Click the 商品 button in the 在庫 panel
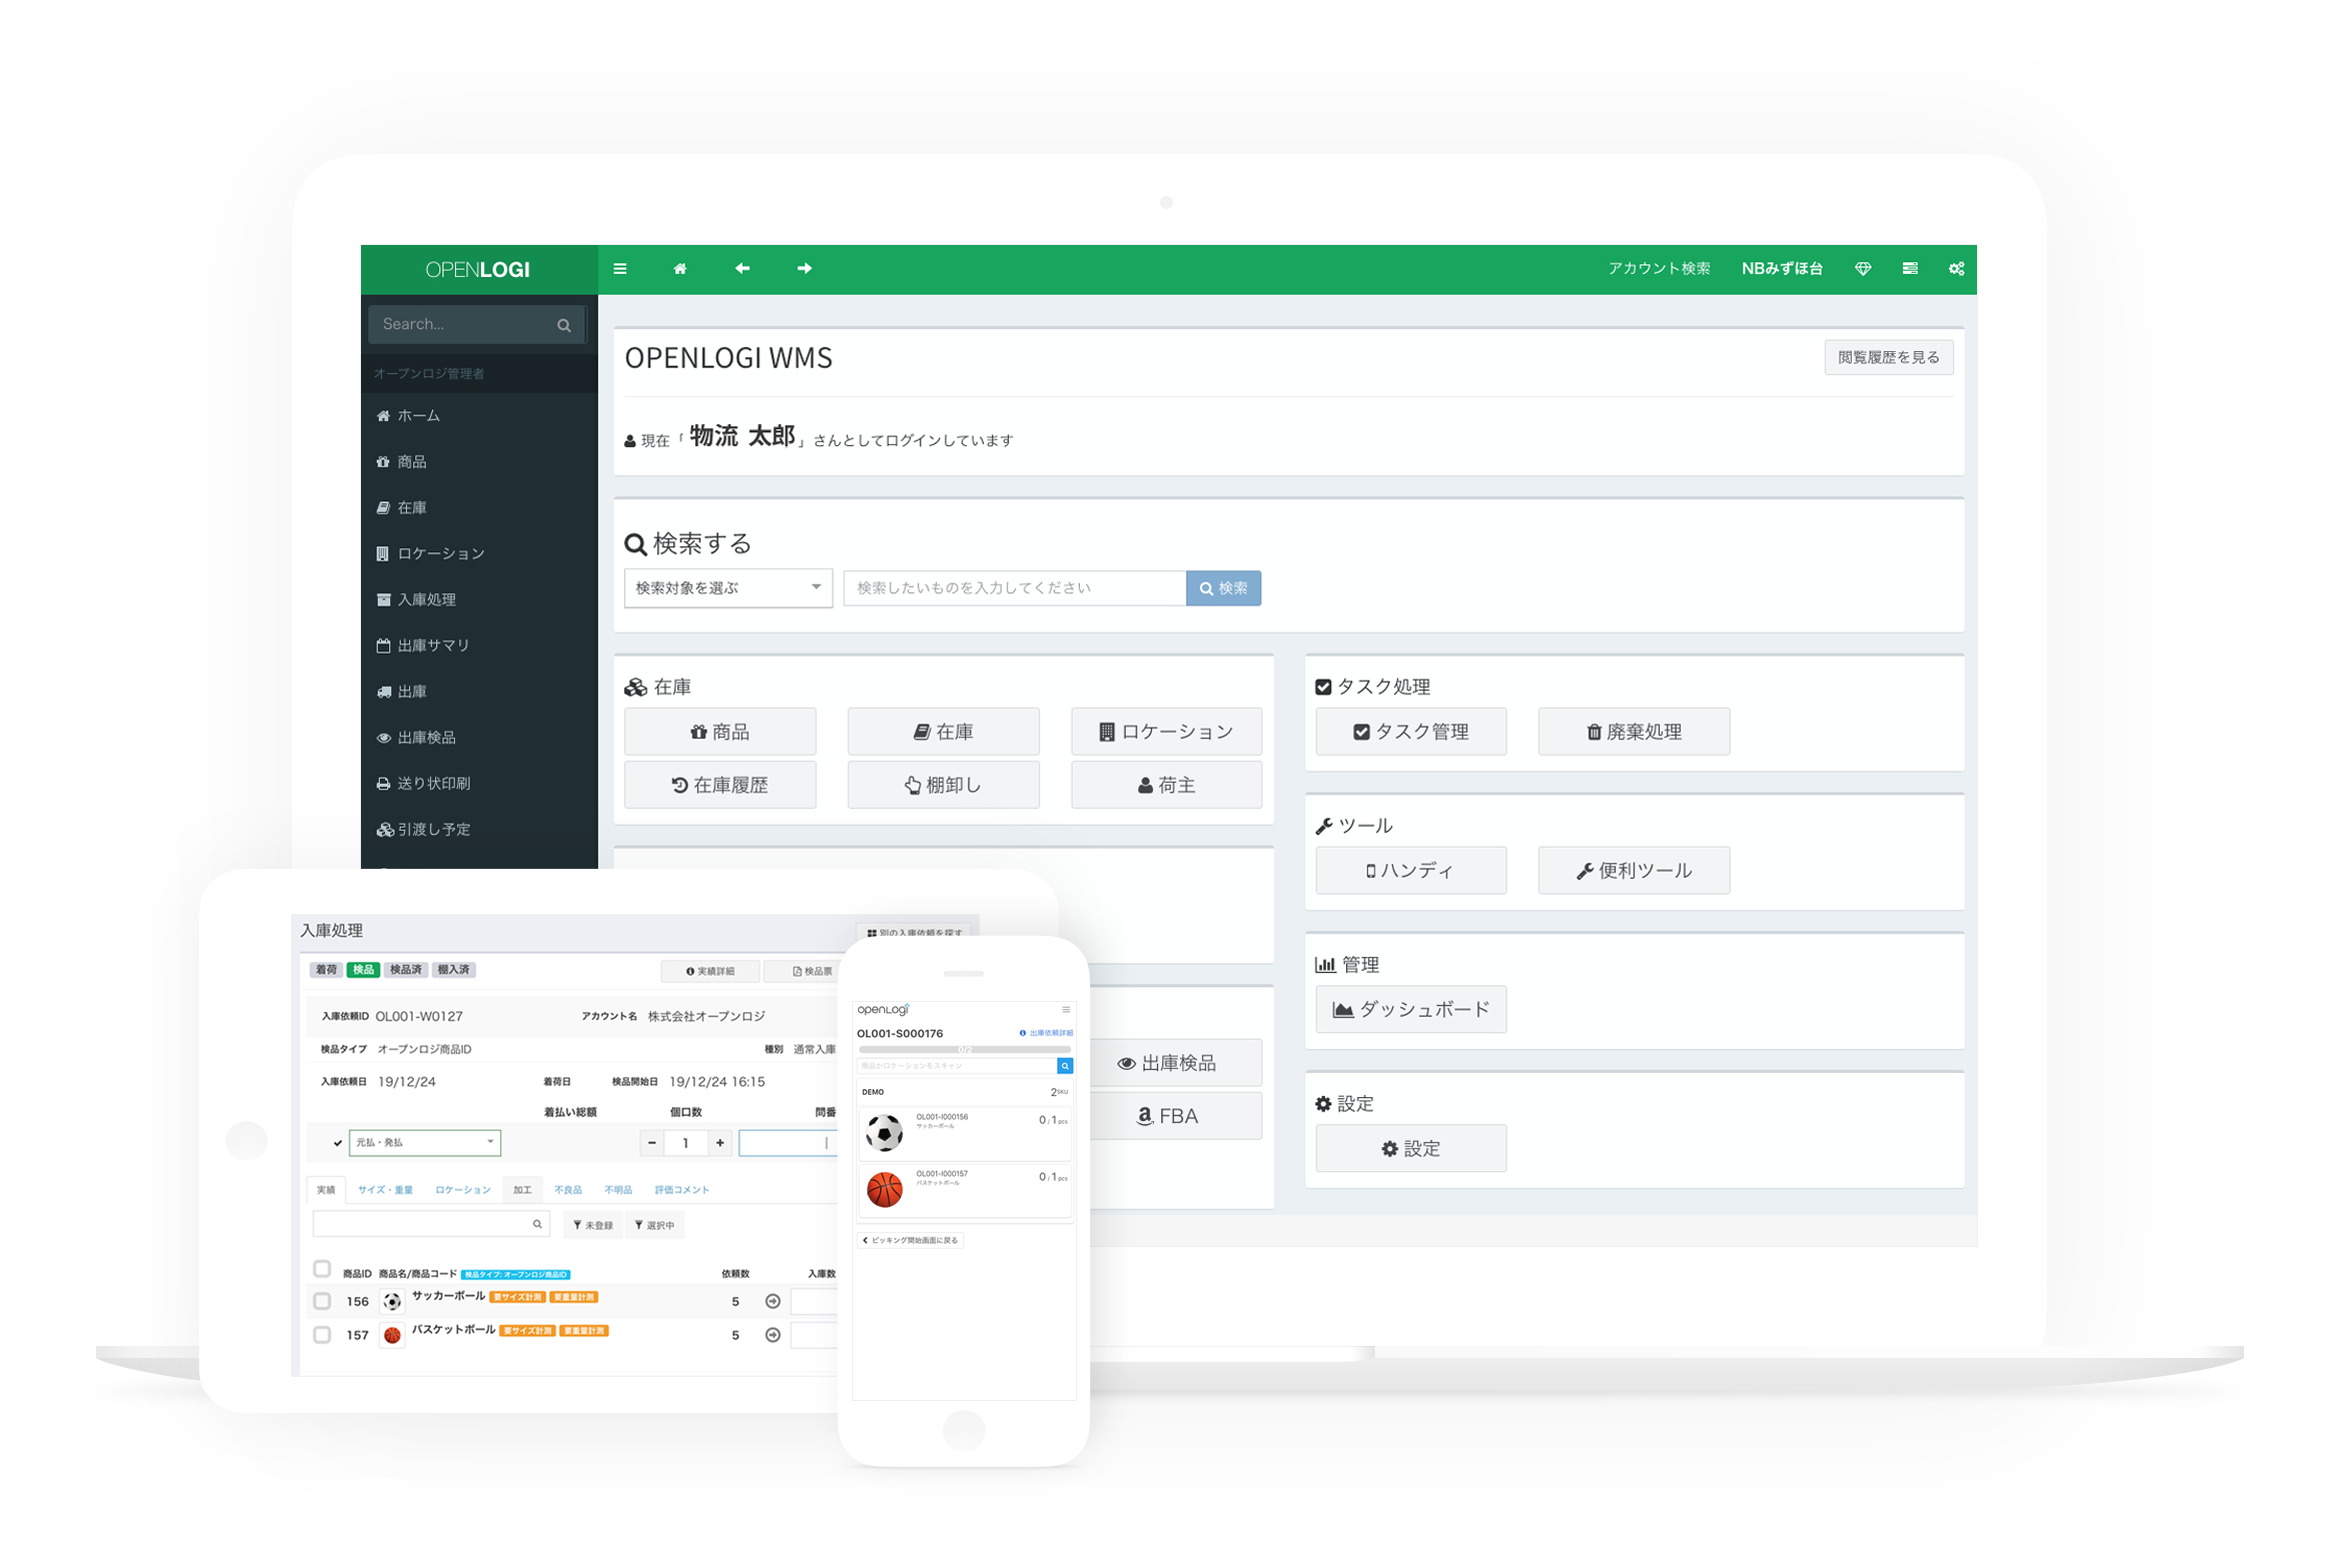Image resolution: width=2336 pixels, height=1558 pixels. click(720, 731)
